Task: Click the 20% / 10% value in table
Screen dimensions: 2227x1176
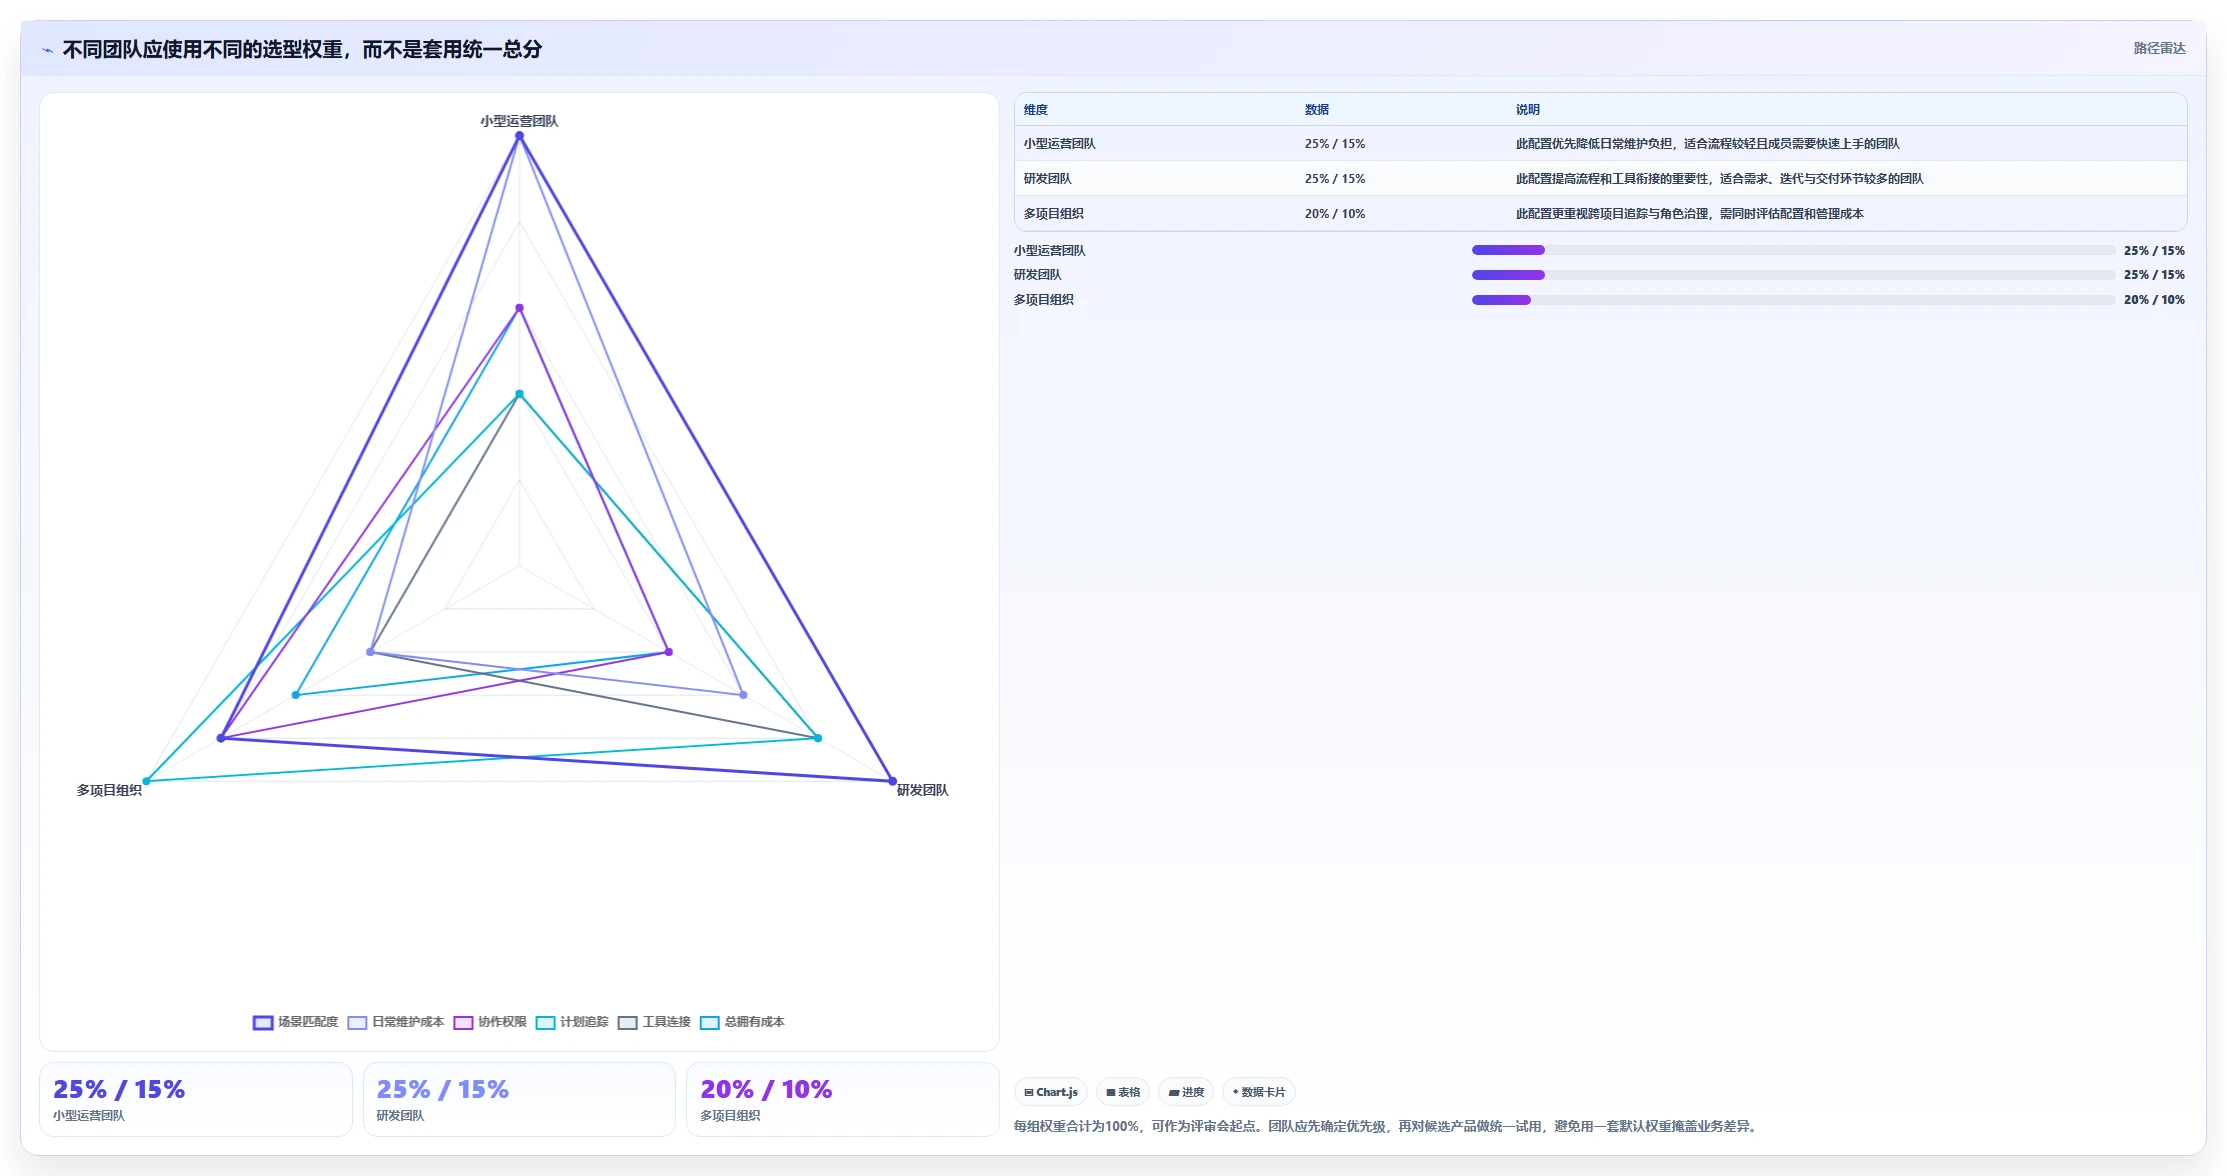Action: (x=1335, y=214)
